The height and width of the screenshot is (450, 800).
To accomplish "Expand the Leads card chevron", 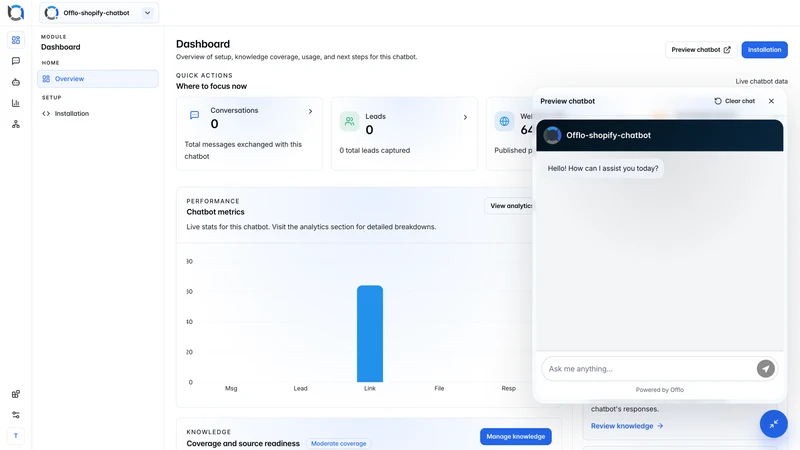I will click(465, 117).
